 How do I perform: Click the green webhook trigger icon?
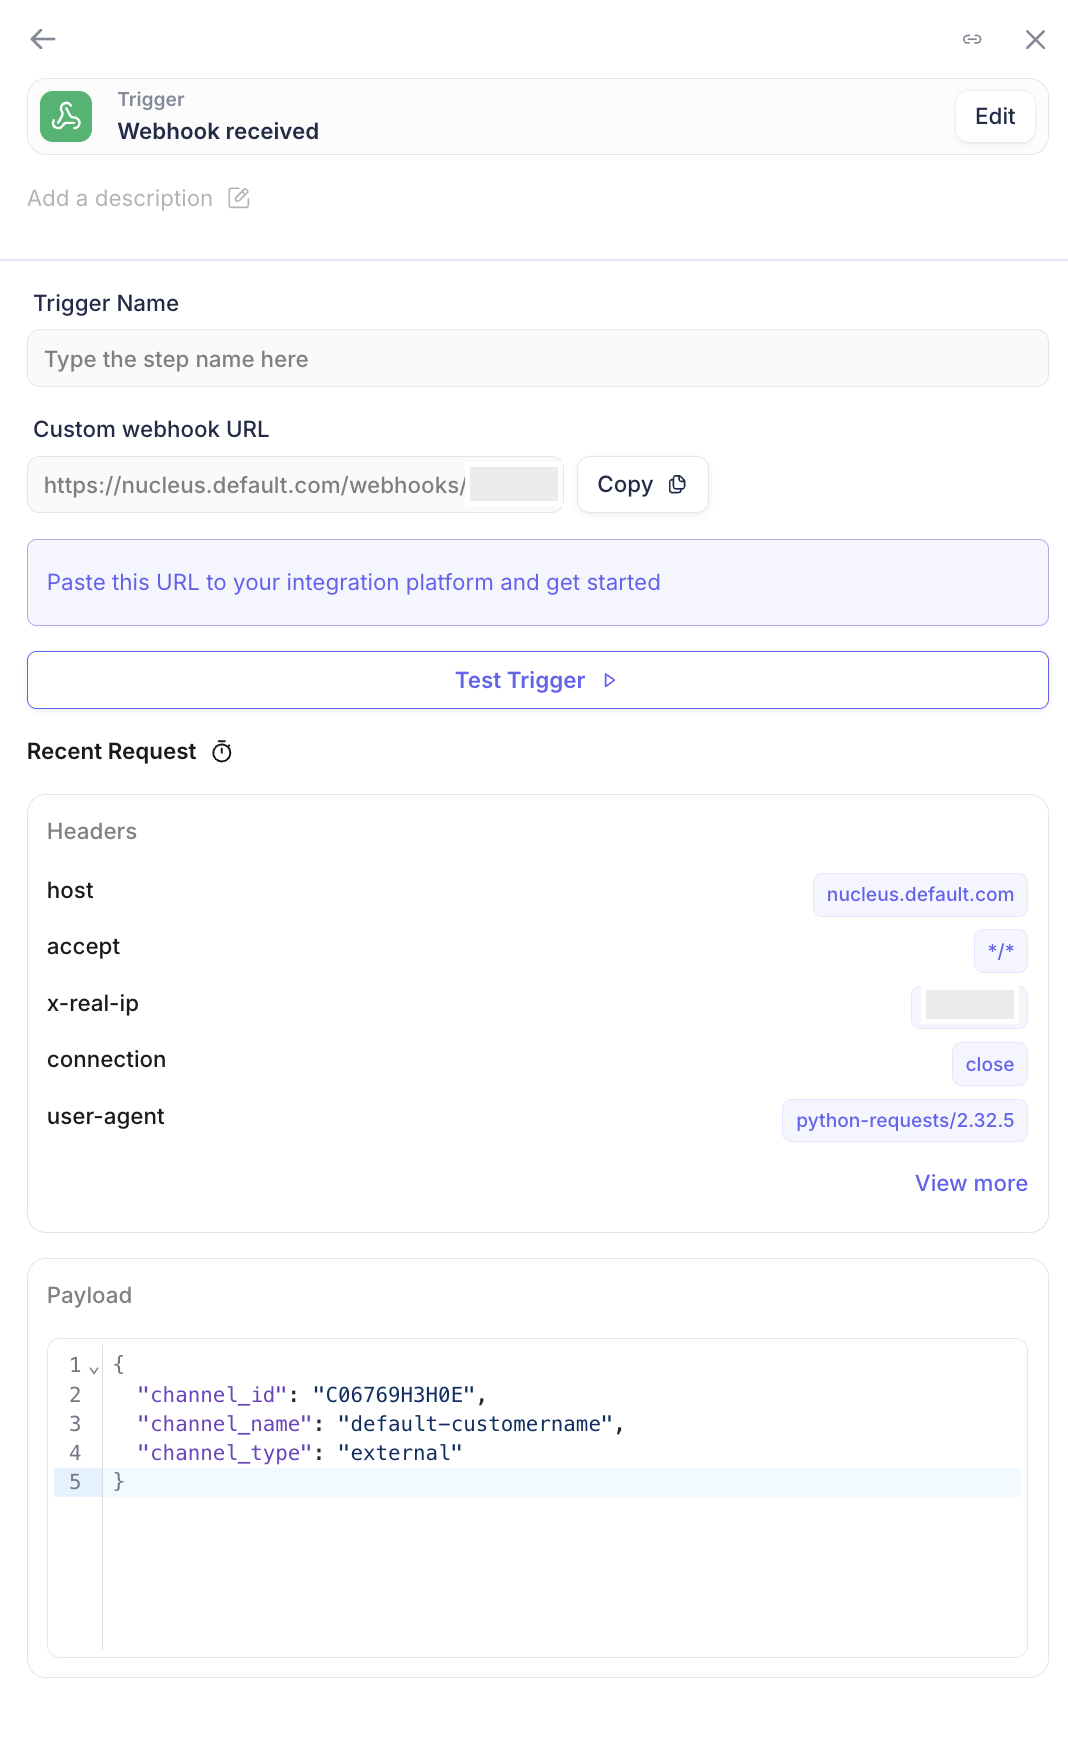pyautogui.click(x=66, y=116)
